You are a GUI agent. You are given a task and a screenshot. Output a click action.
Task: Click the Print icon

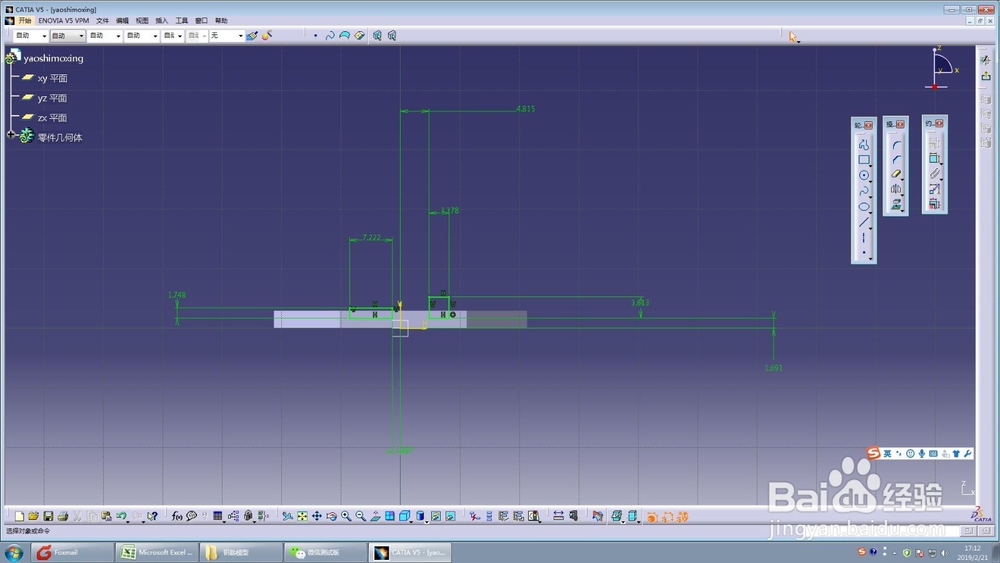62,516
